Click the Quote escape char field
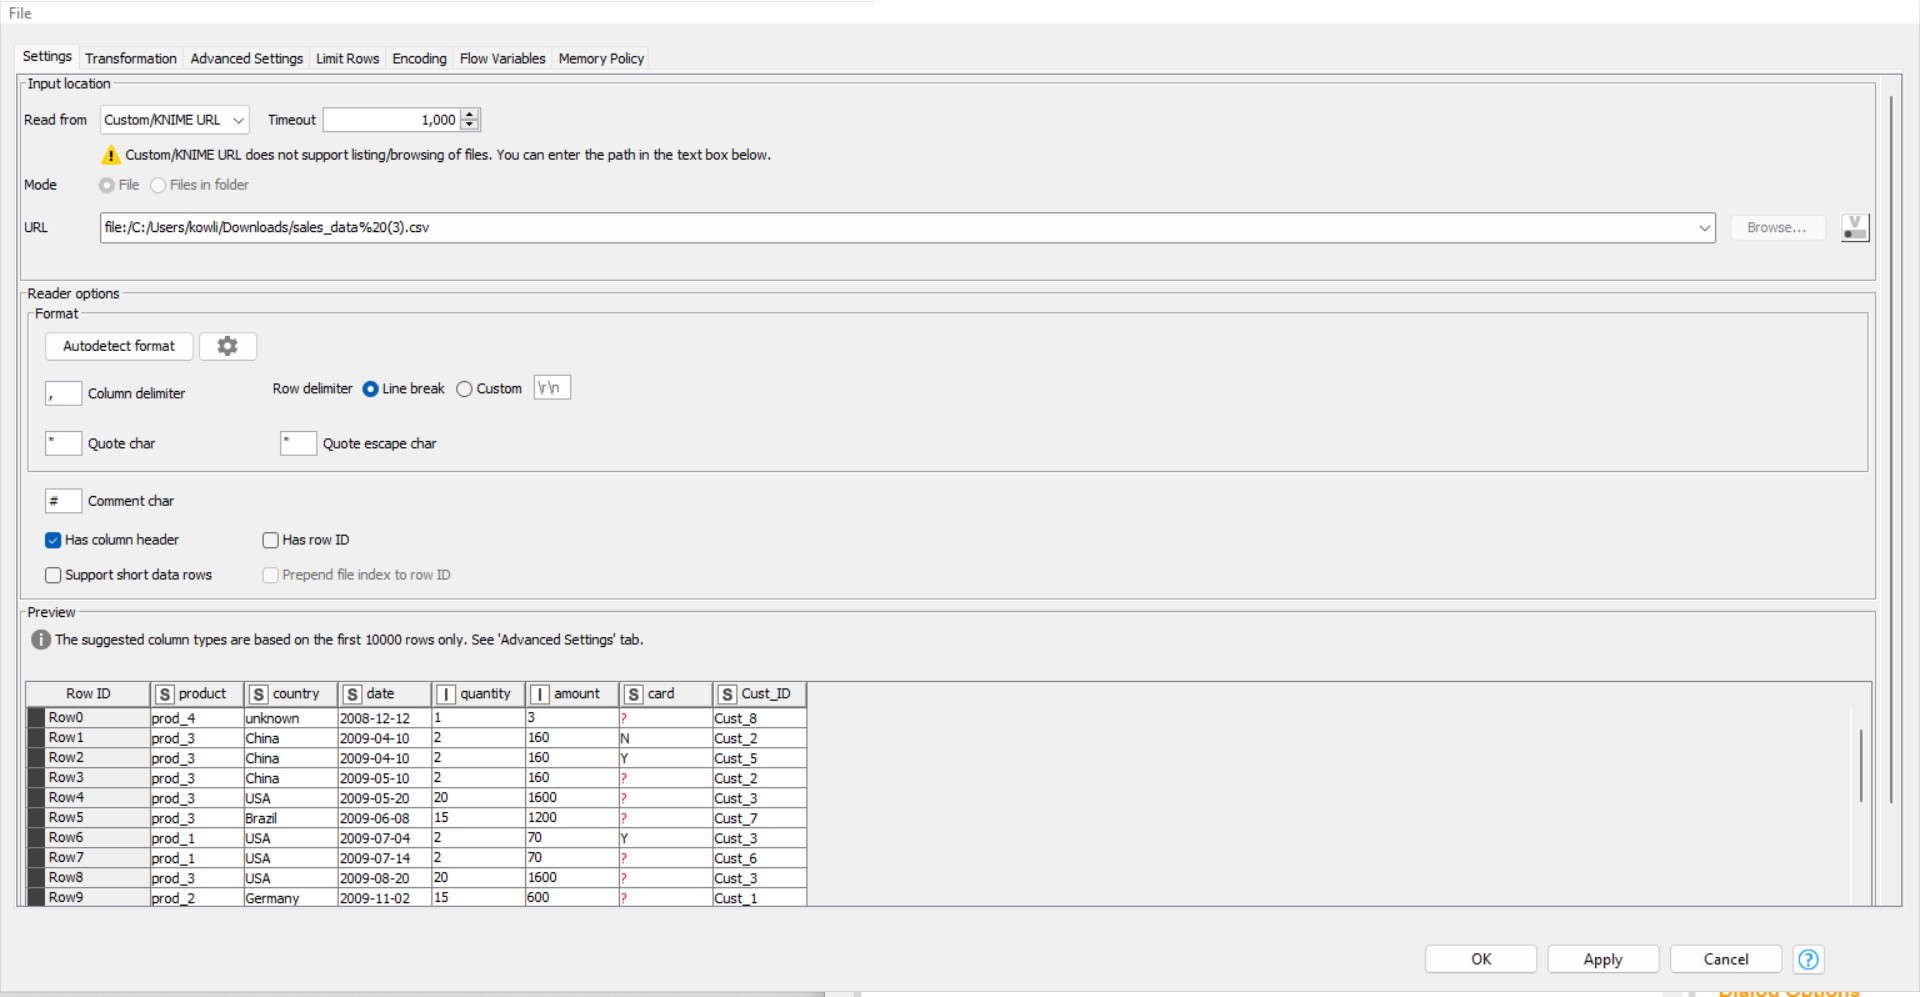The width and height of the screenshot is (1920, 997). coord(298,443)
